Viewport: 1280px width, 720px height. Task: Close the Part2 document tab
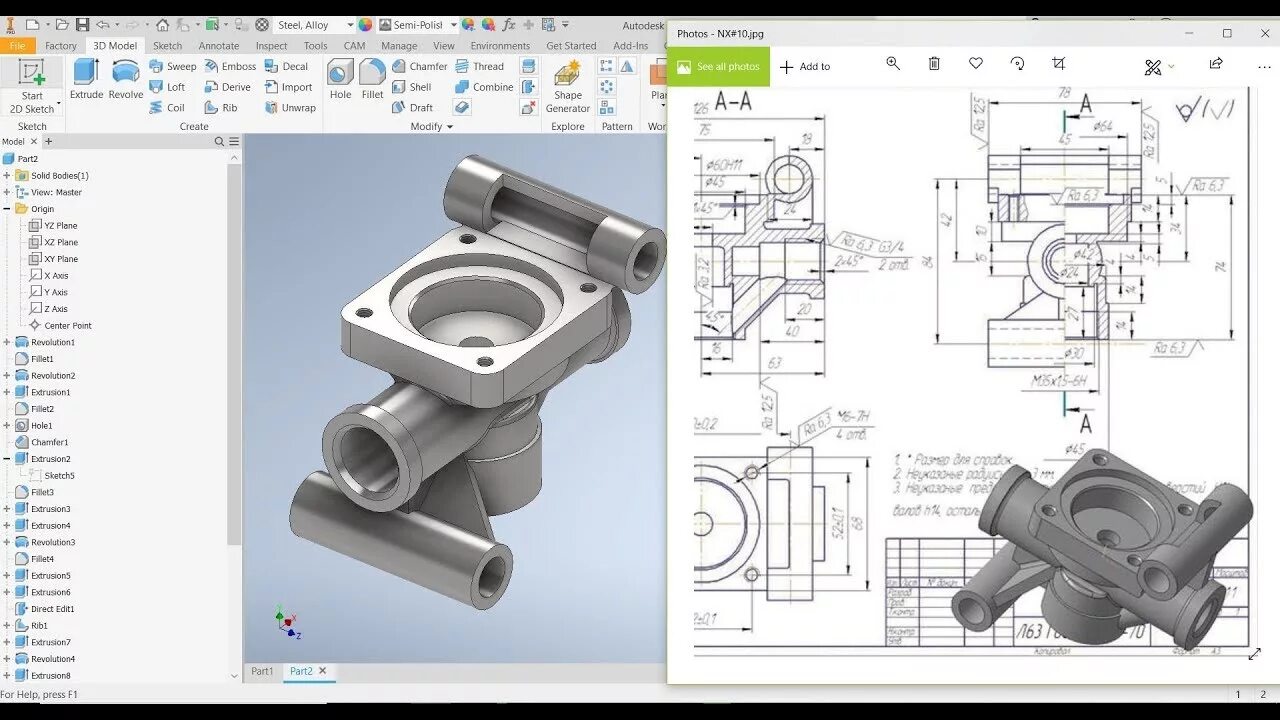[x=322, y=671]
